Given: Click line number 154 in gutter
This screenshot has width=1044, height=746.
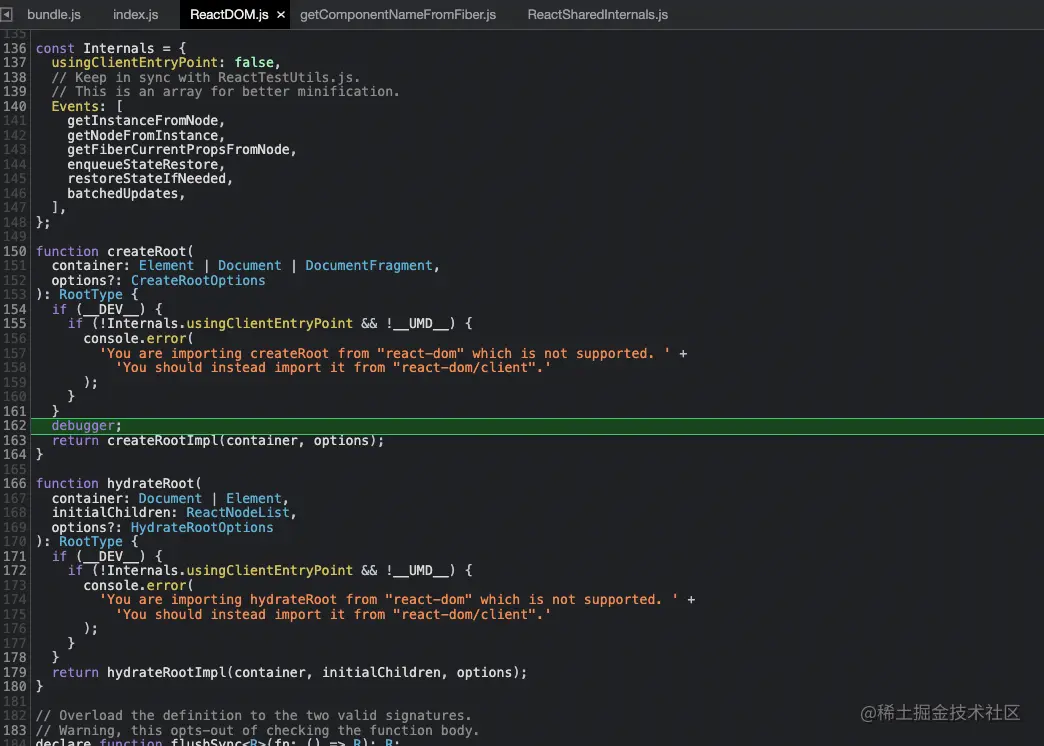Looking at the screenshot, I should click(x=15, y=309).
